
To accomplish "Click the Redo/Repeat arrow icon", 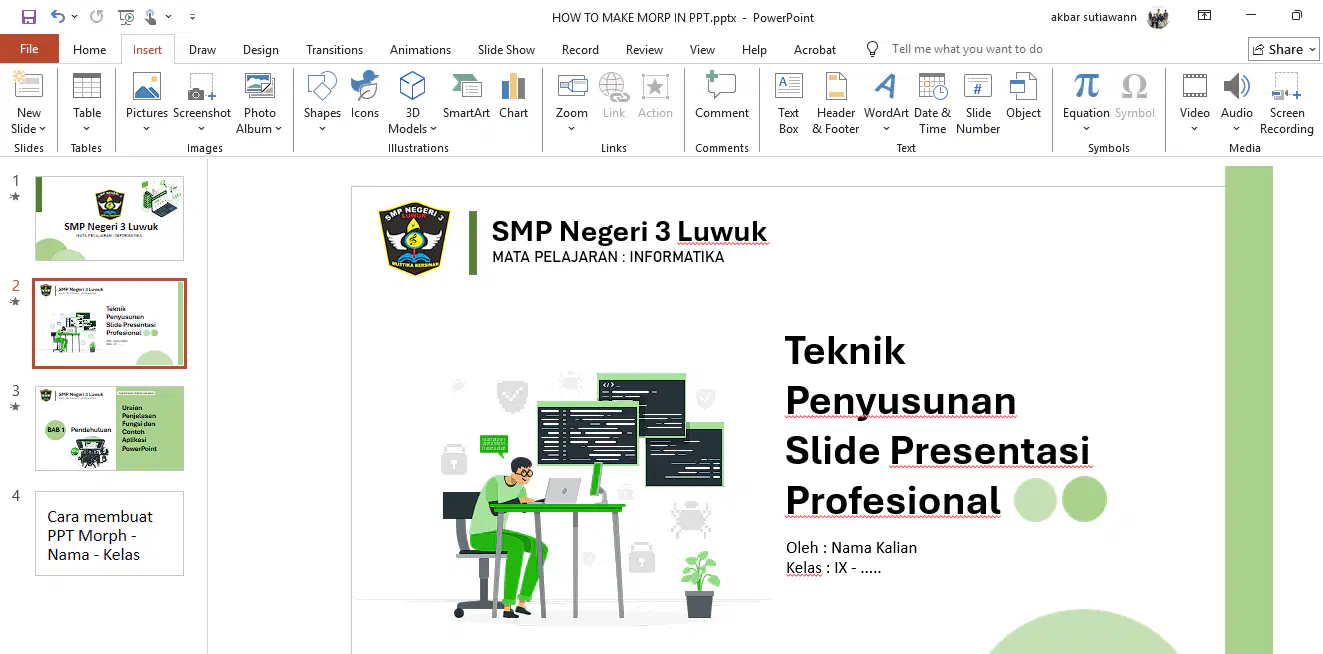I will click(x=96, y=17).
